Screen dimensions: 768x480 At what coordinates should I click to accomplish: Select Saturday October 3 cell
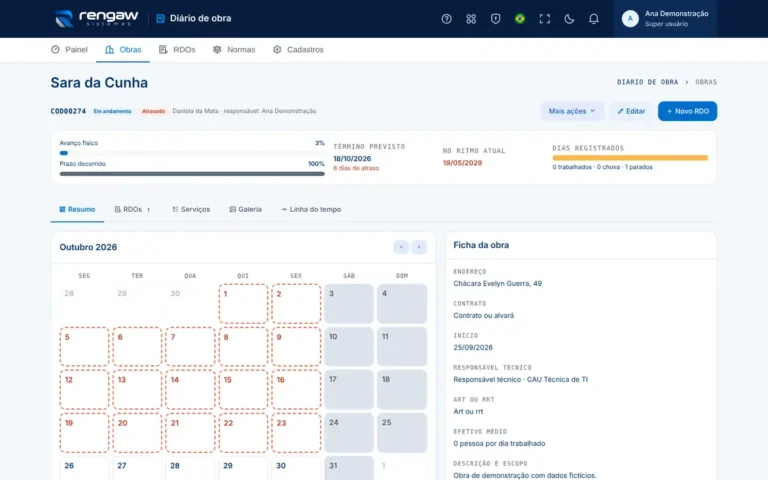pos(349,304)
